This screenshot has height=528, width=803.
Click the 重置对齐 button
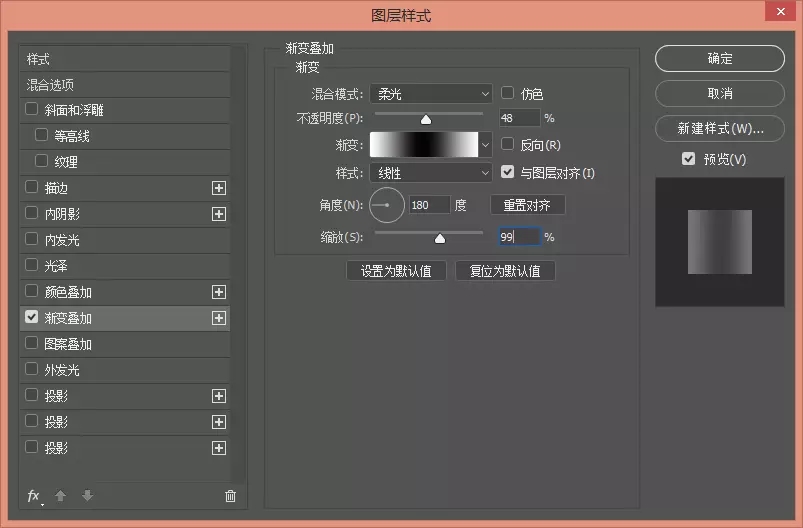527,205
